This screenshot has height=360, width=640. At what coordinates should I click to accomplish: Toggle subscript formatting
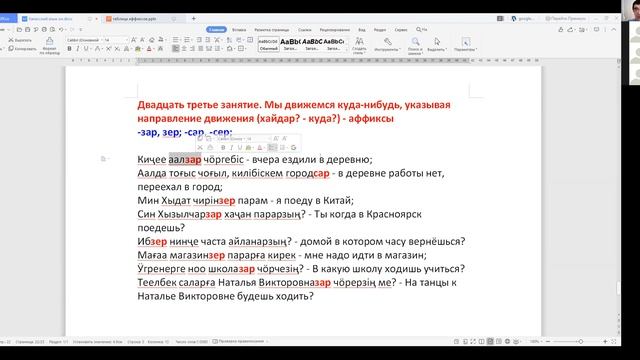pos(117,49)
